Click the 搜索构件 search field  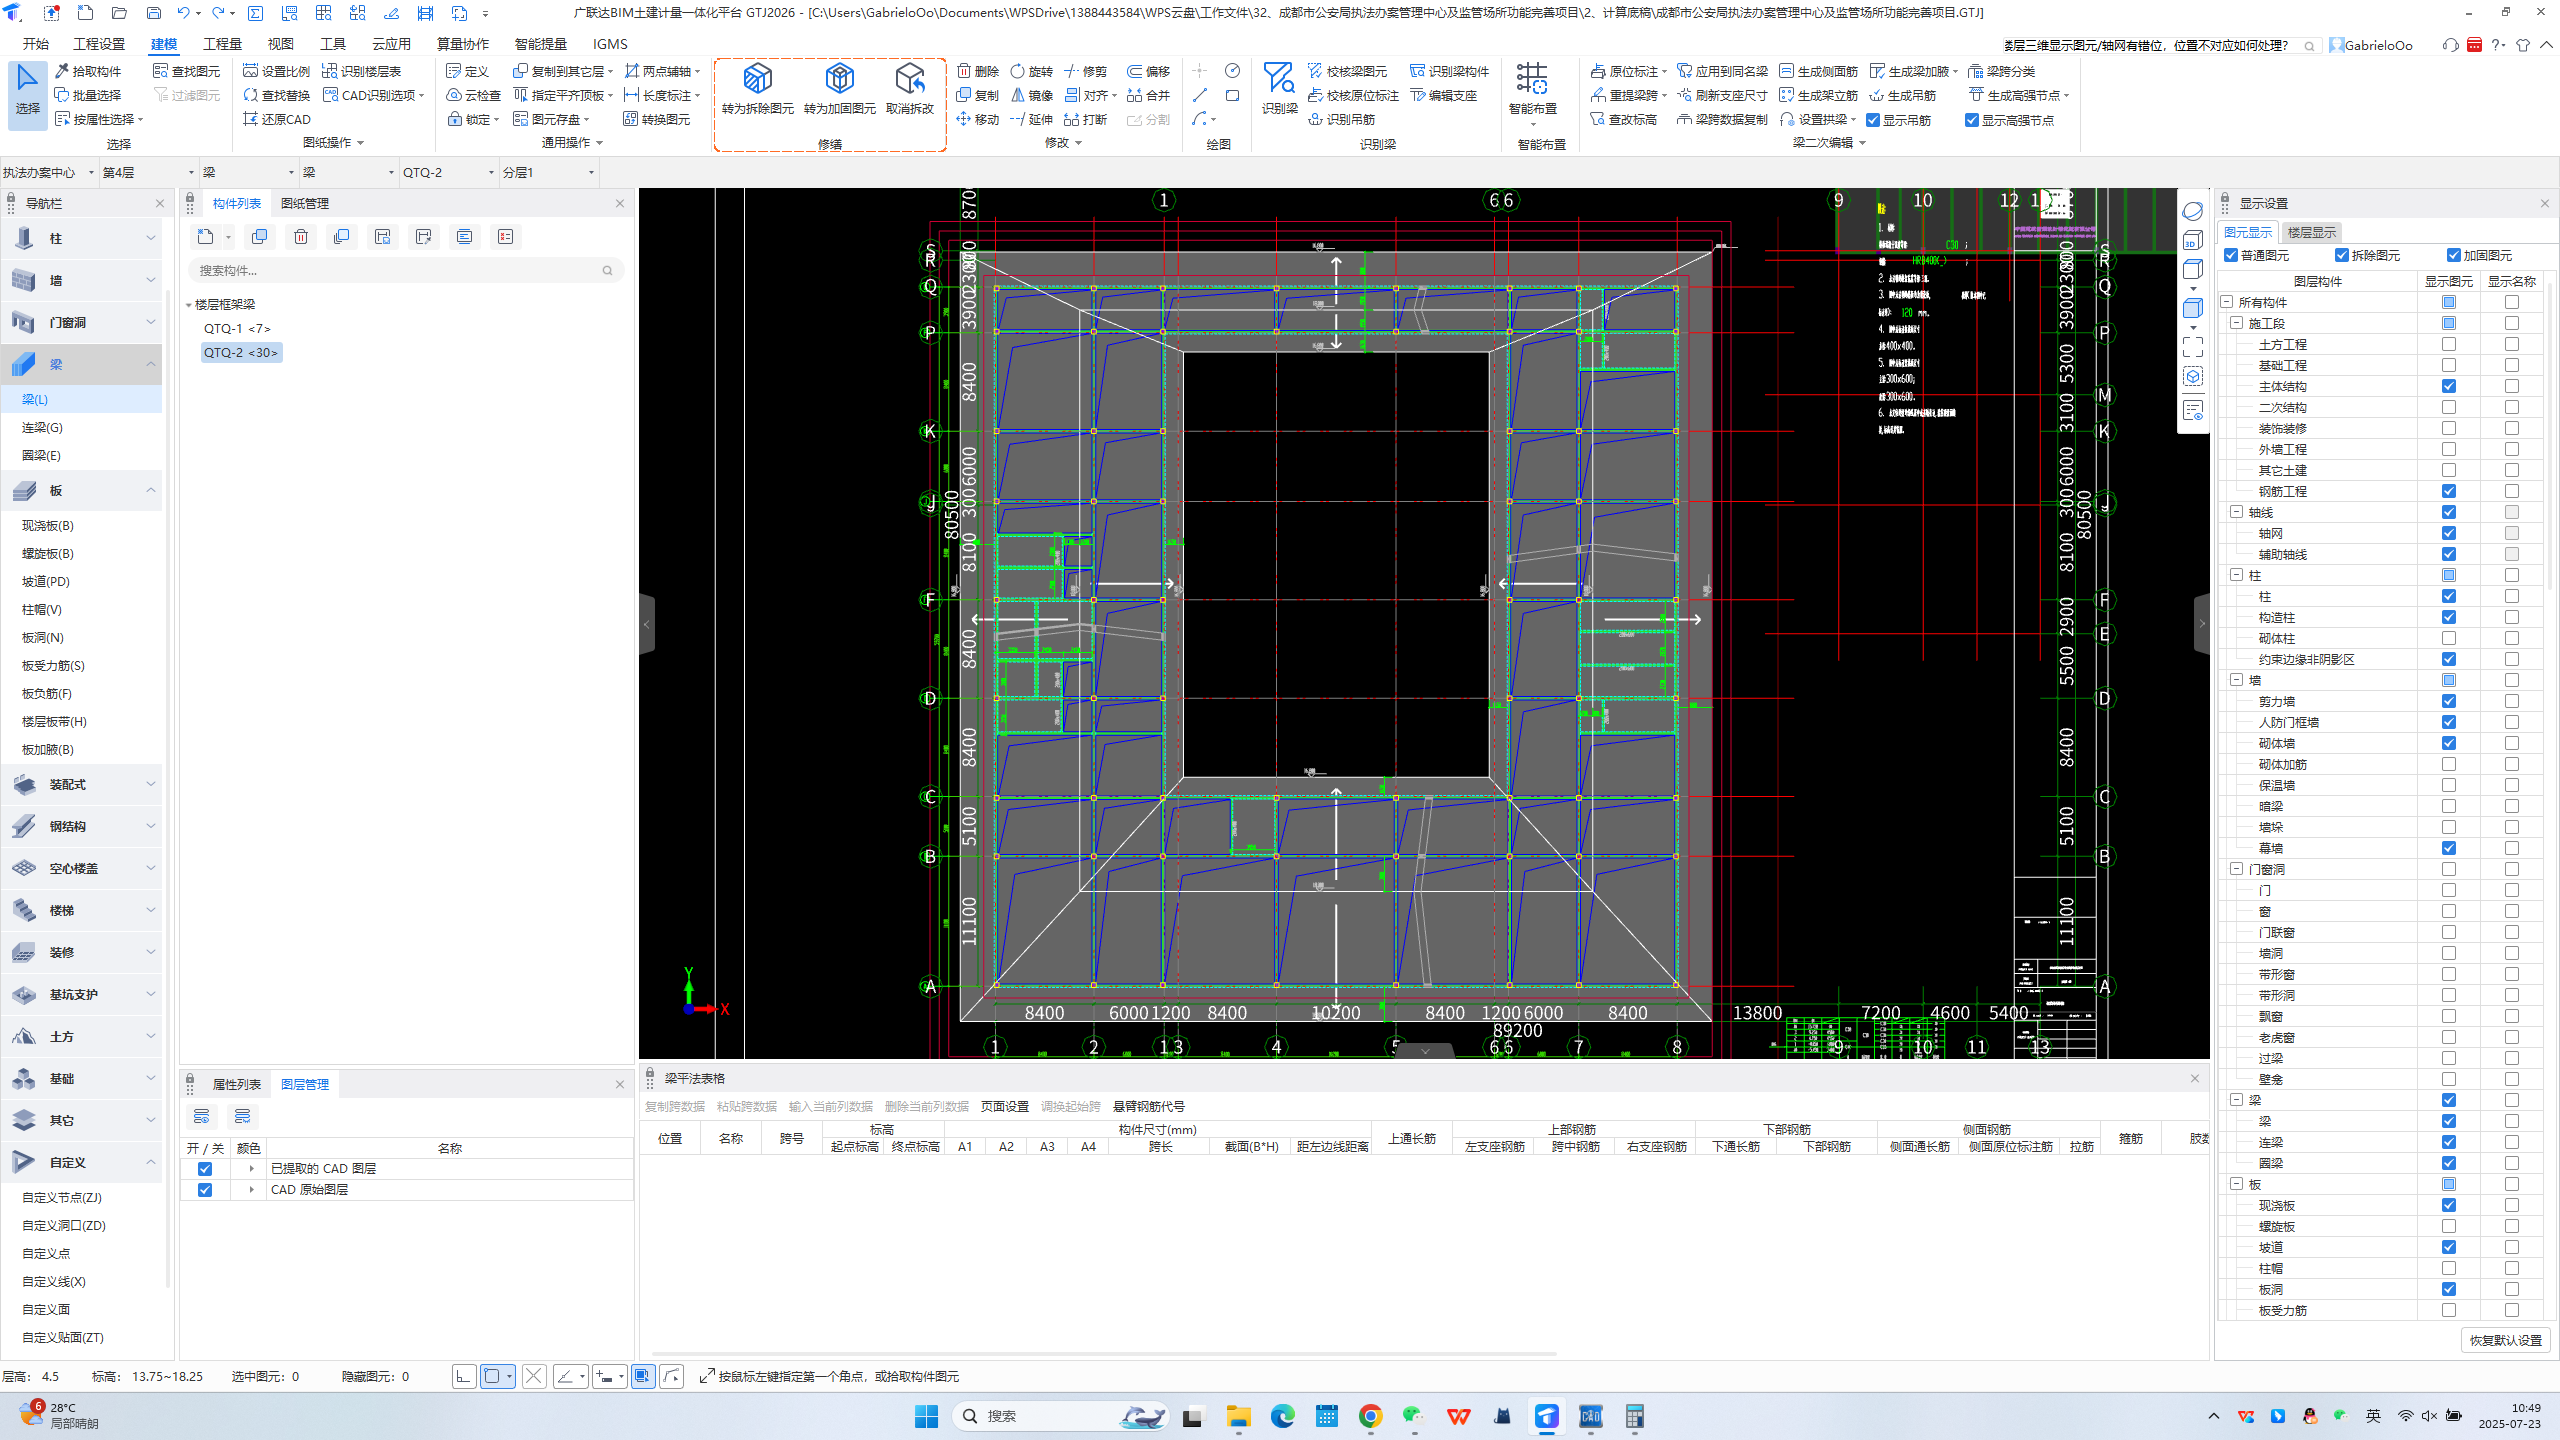[405, 270]
